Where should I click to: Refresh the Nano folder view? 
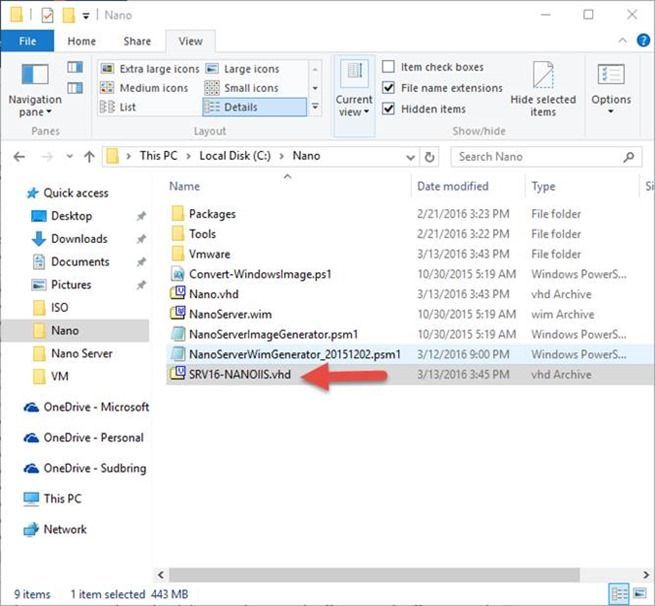coord(429,157)
